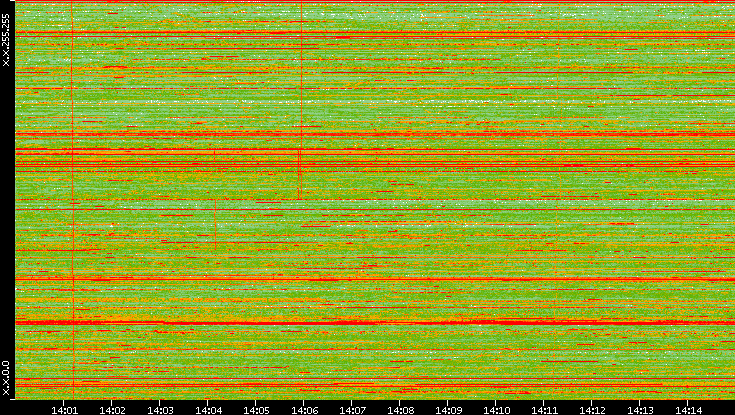This screenshot has height=415, width=735.
Task: Select the 14:07 time axis label
Action: point(352,410)
